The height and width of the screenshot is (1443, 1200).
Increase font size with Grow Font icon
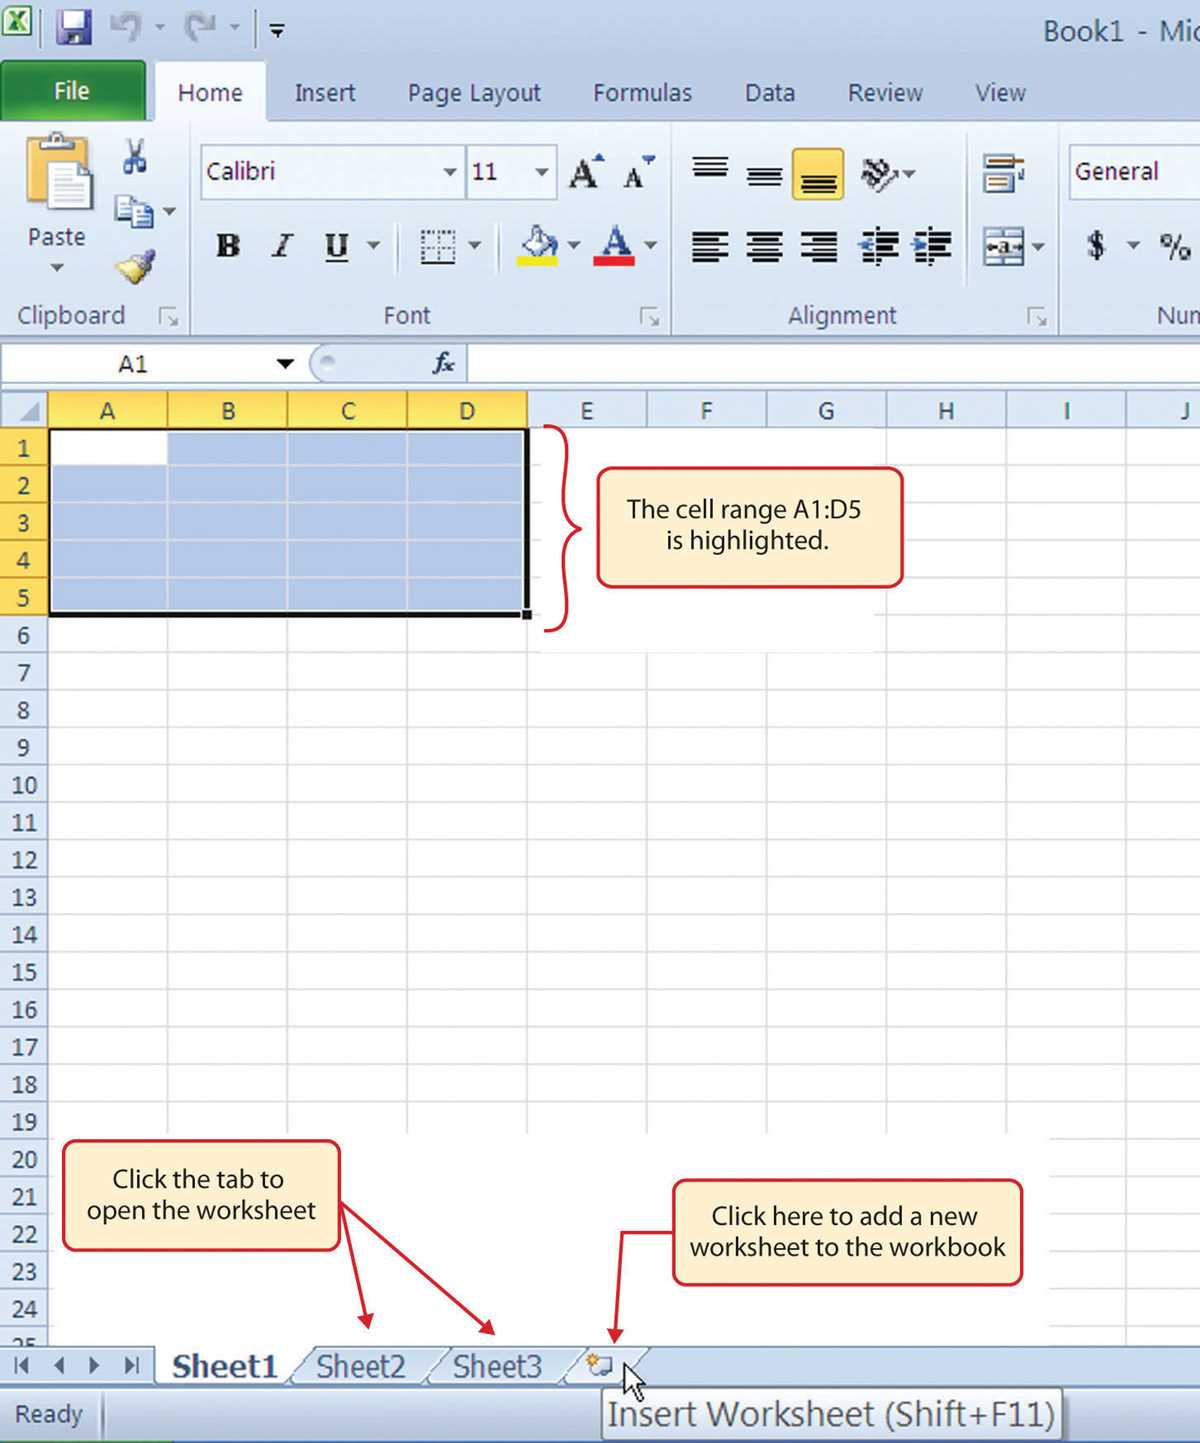coord(586,172)
